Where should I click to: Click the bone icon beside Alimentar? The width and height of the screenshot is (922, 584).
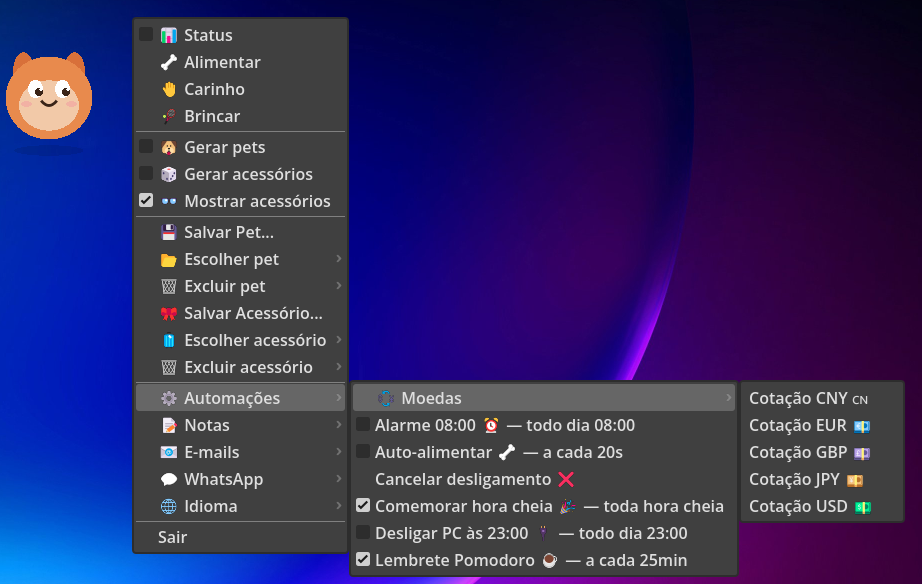[x=169, y=62]
